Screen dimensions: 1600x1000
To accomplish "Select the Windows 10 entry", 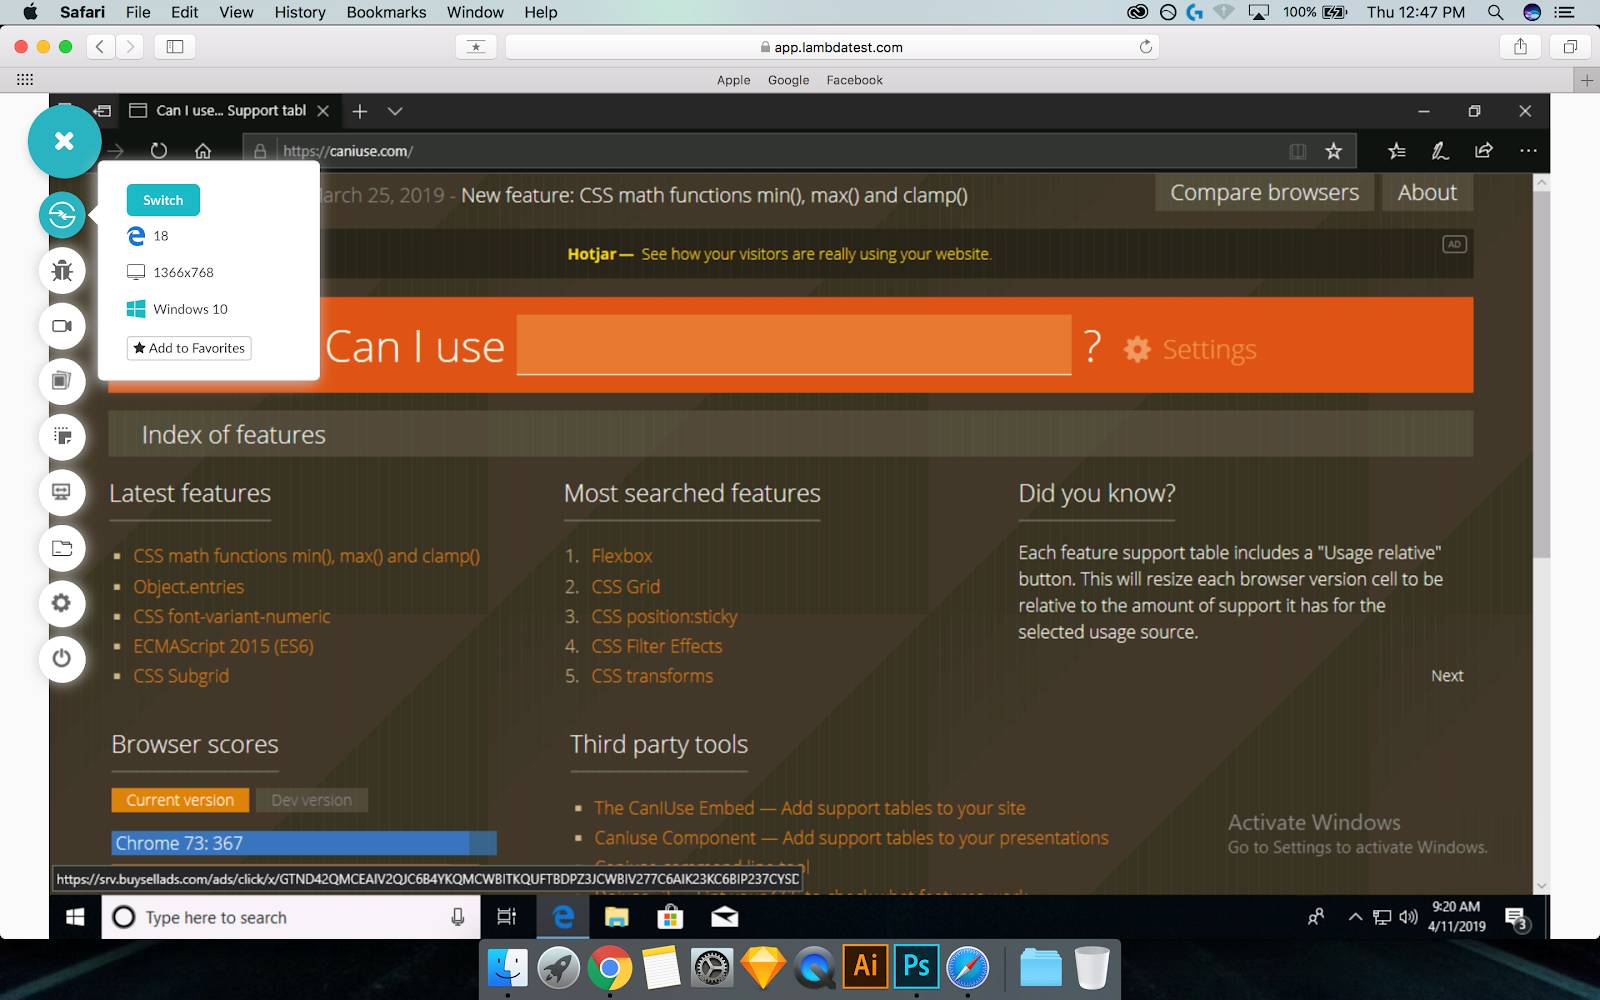I will coord(177,309).
